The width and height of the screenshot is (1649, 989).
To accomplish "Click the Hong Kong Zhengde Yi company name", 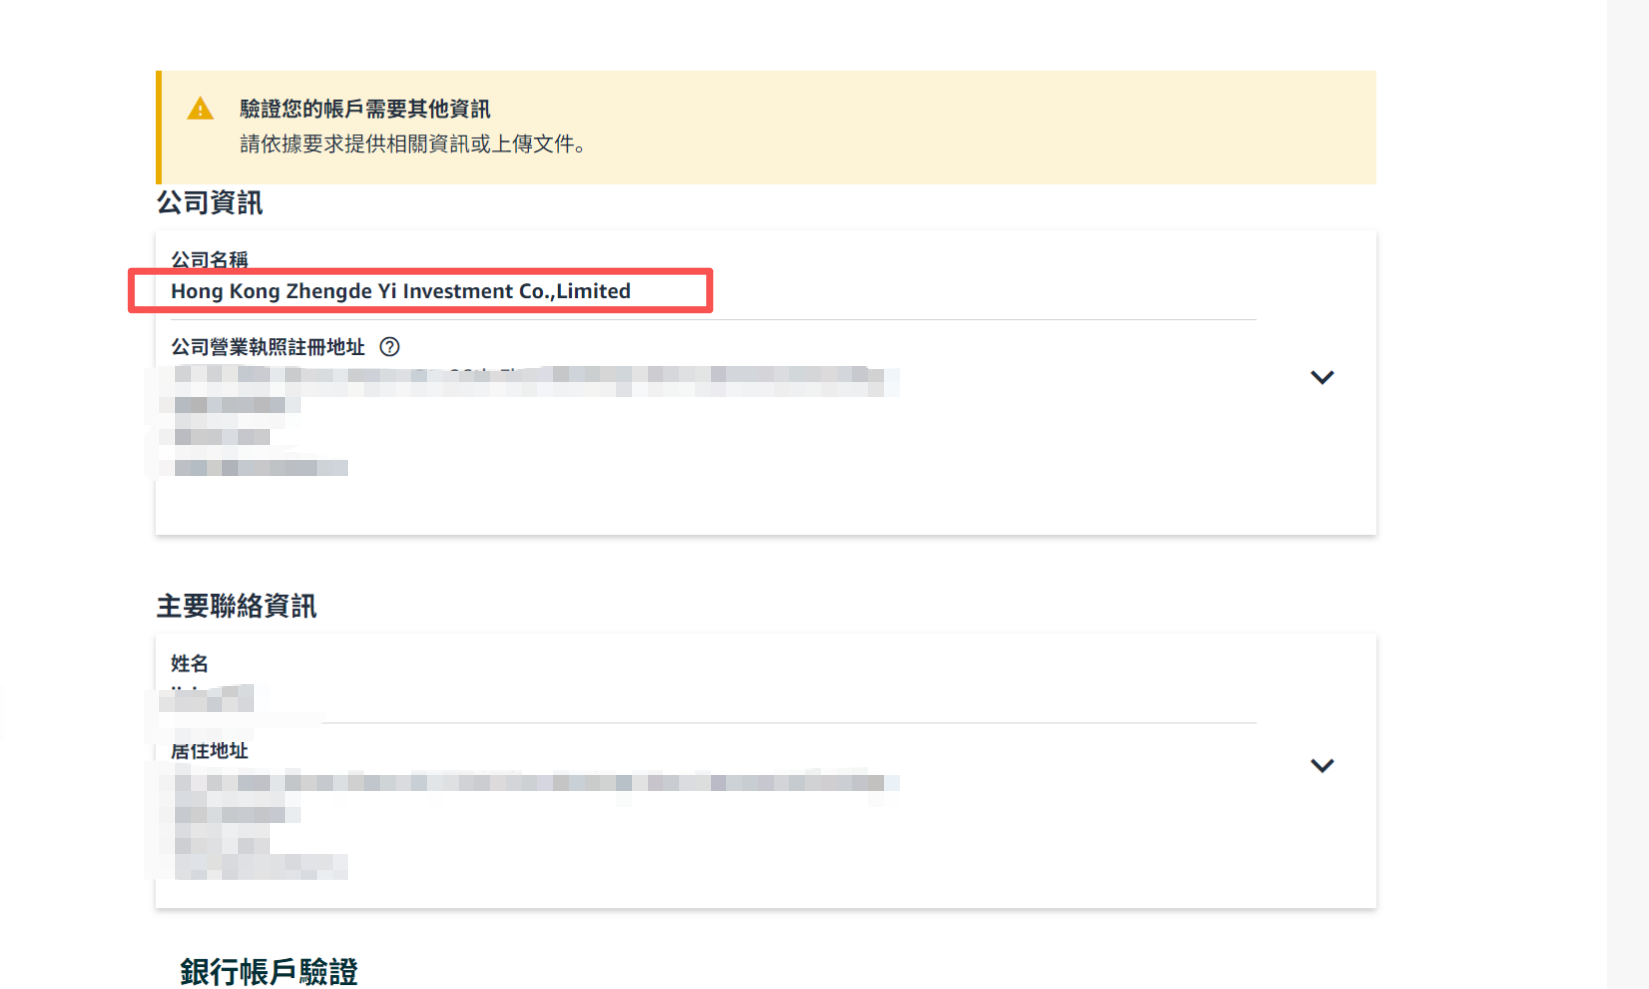I will [400, 291].
